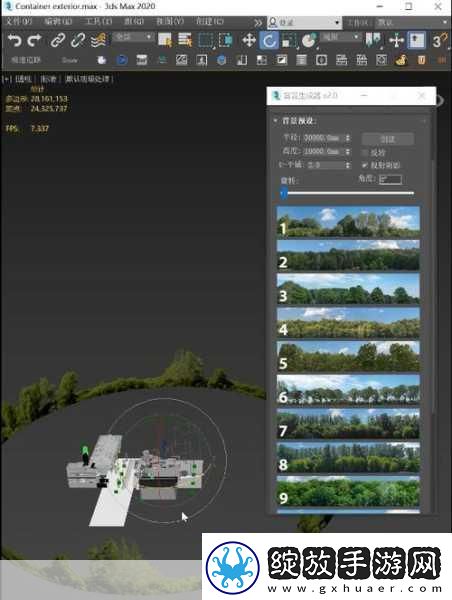Screen dimensions: 452x600
Task: Click the radius value field 20000.0mm
Action: click(323, 138)
